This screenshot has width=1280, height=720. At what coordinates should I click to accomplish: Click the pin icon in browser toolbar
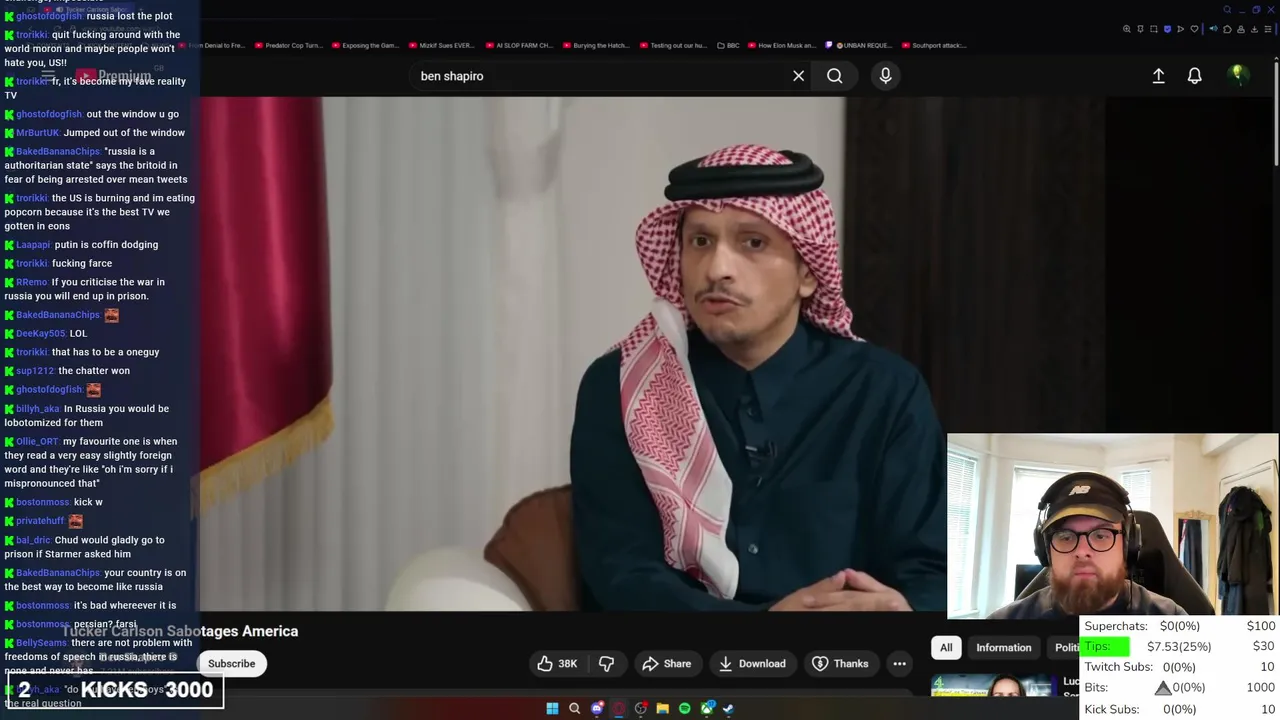[1140, 29]
